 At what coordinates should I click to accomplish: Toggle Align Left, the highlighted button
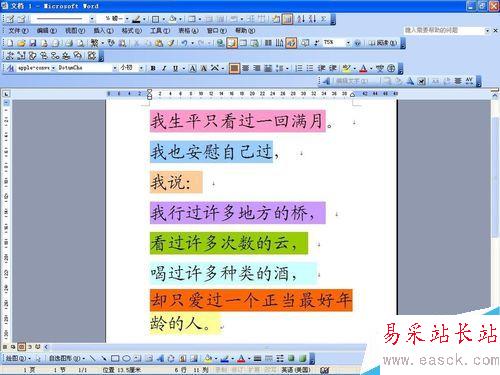[x=234, y=68]
